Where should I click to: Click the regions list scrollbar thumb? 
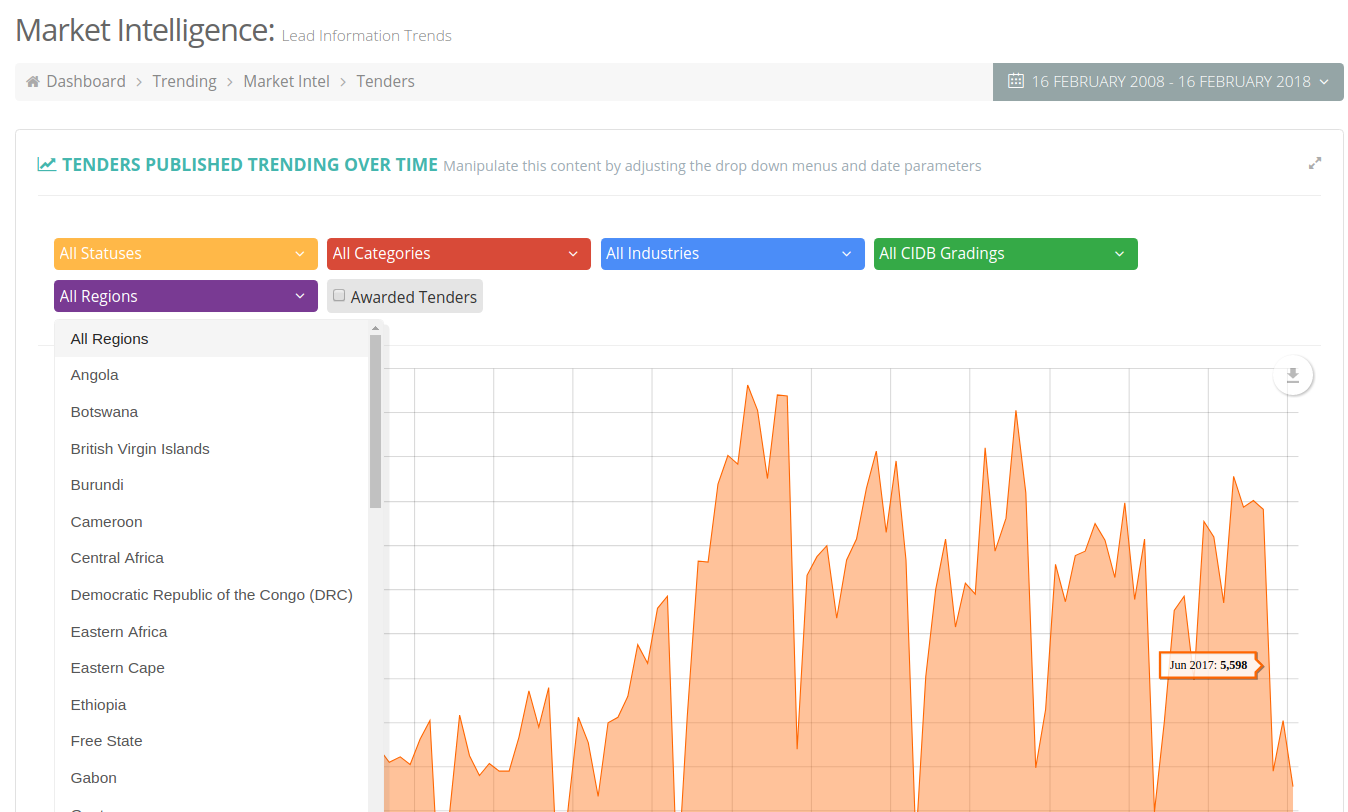(375, 421)
